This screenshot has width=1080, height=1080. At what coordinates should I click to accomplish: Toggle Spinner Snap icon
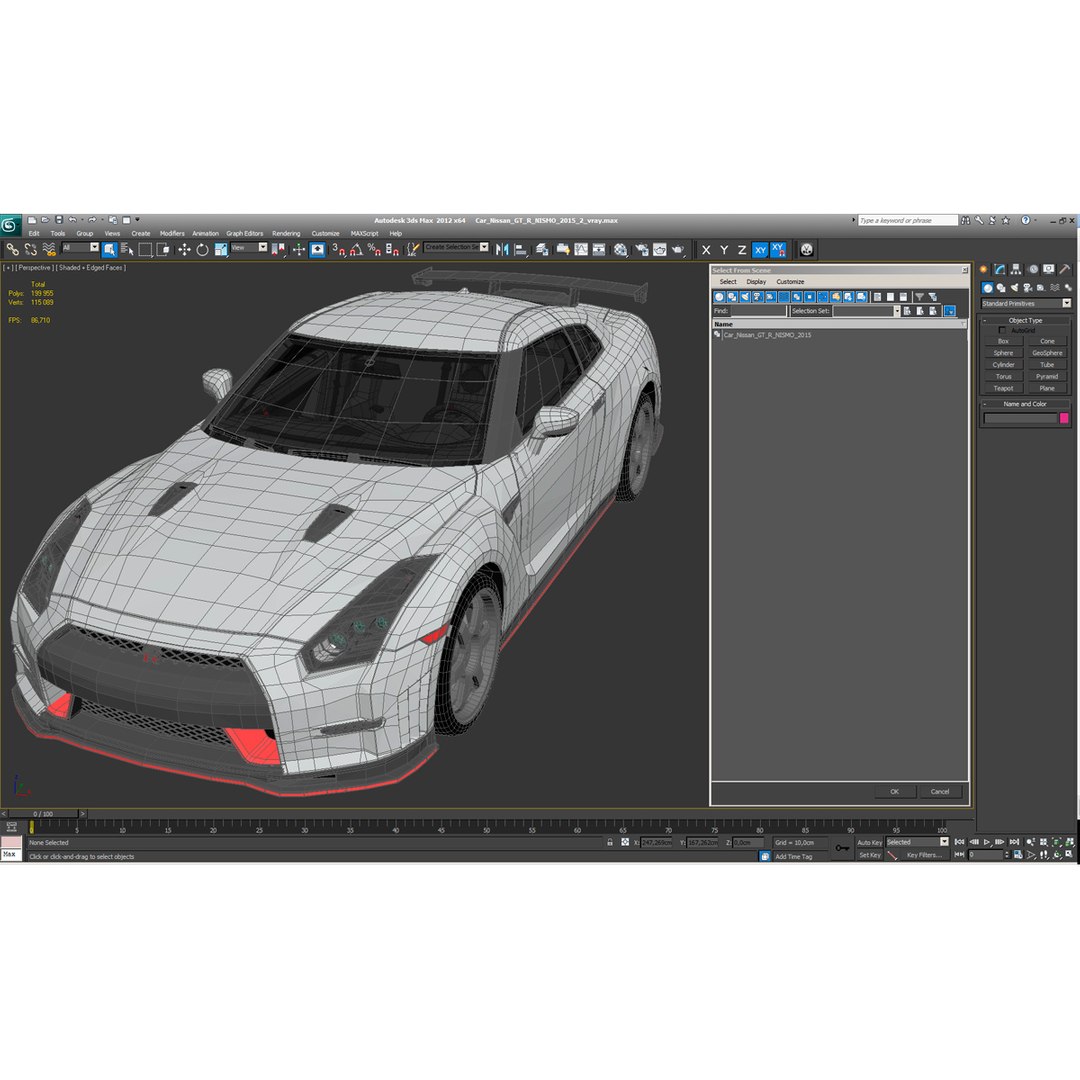[392, 250]
